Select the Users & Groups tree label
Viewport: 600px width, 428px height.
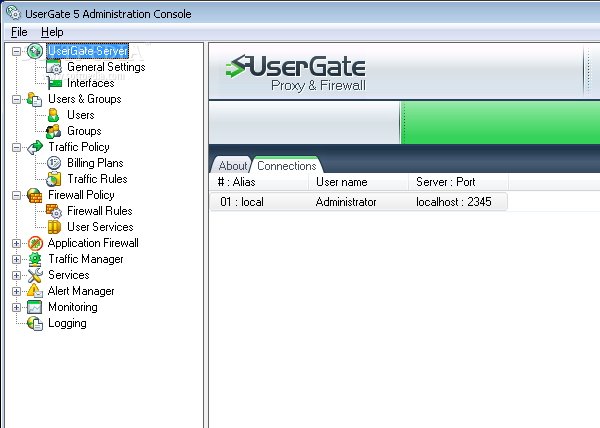tap(85, 99)
